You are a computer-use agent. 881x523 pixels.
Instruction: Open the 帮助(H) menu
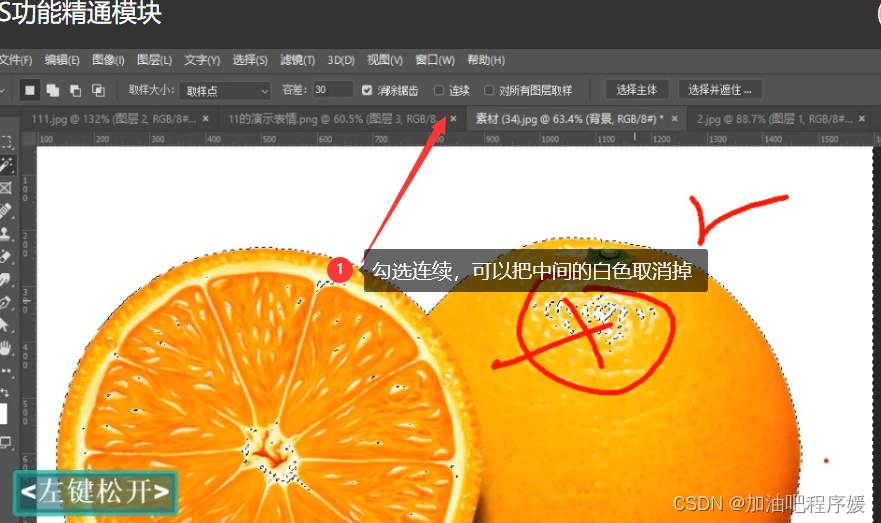[486, 60]
